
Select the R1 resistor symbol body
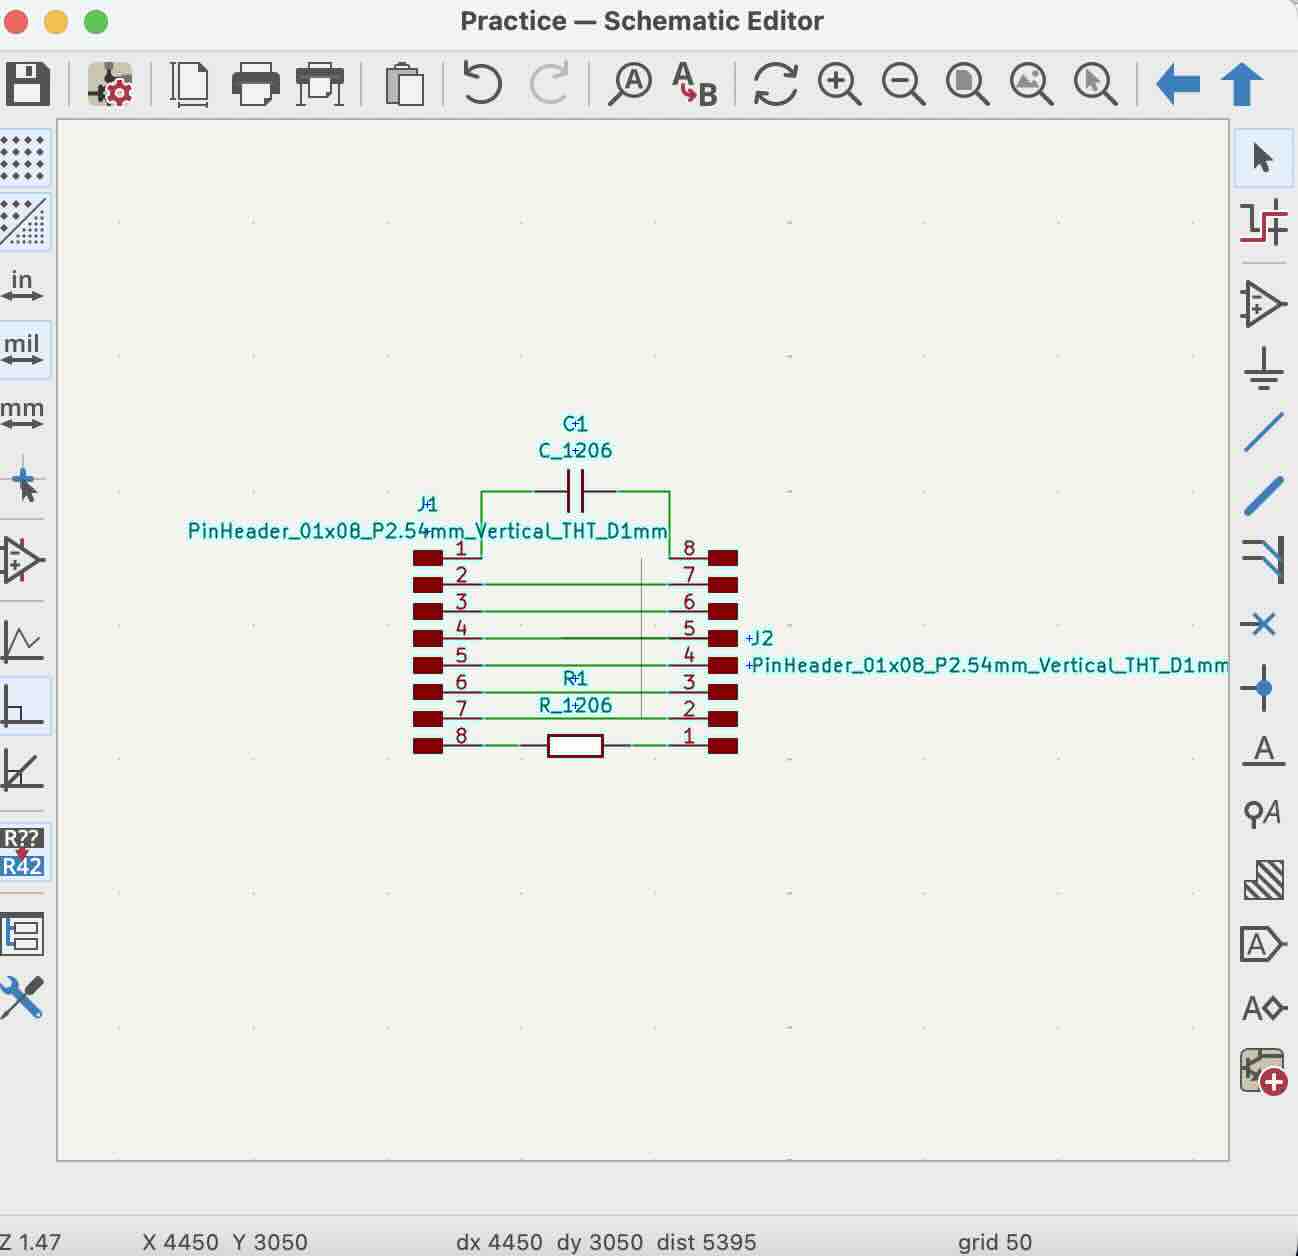coord(575,745)
